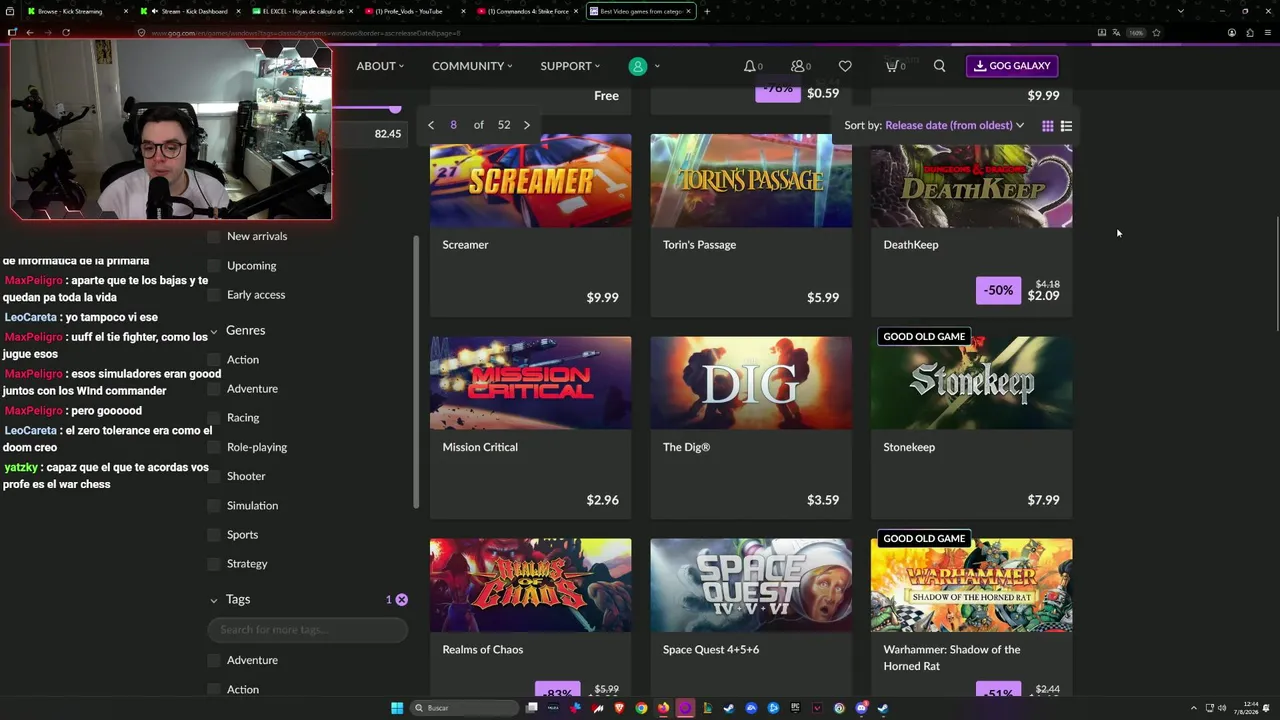Viewport: 1280px width, 720px height.
Task: Toggle the New arrivals checkbox
Action: pyautogui.click(x=213, y=237)
